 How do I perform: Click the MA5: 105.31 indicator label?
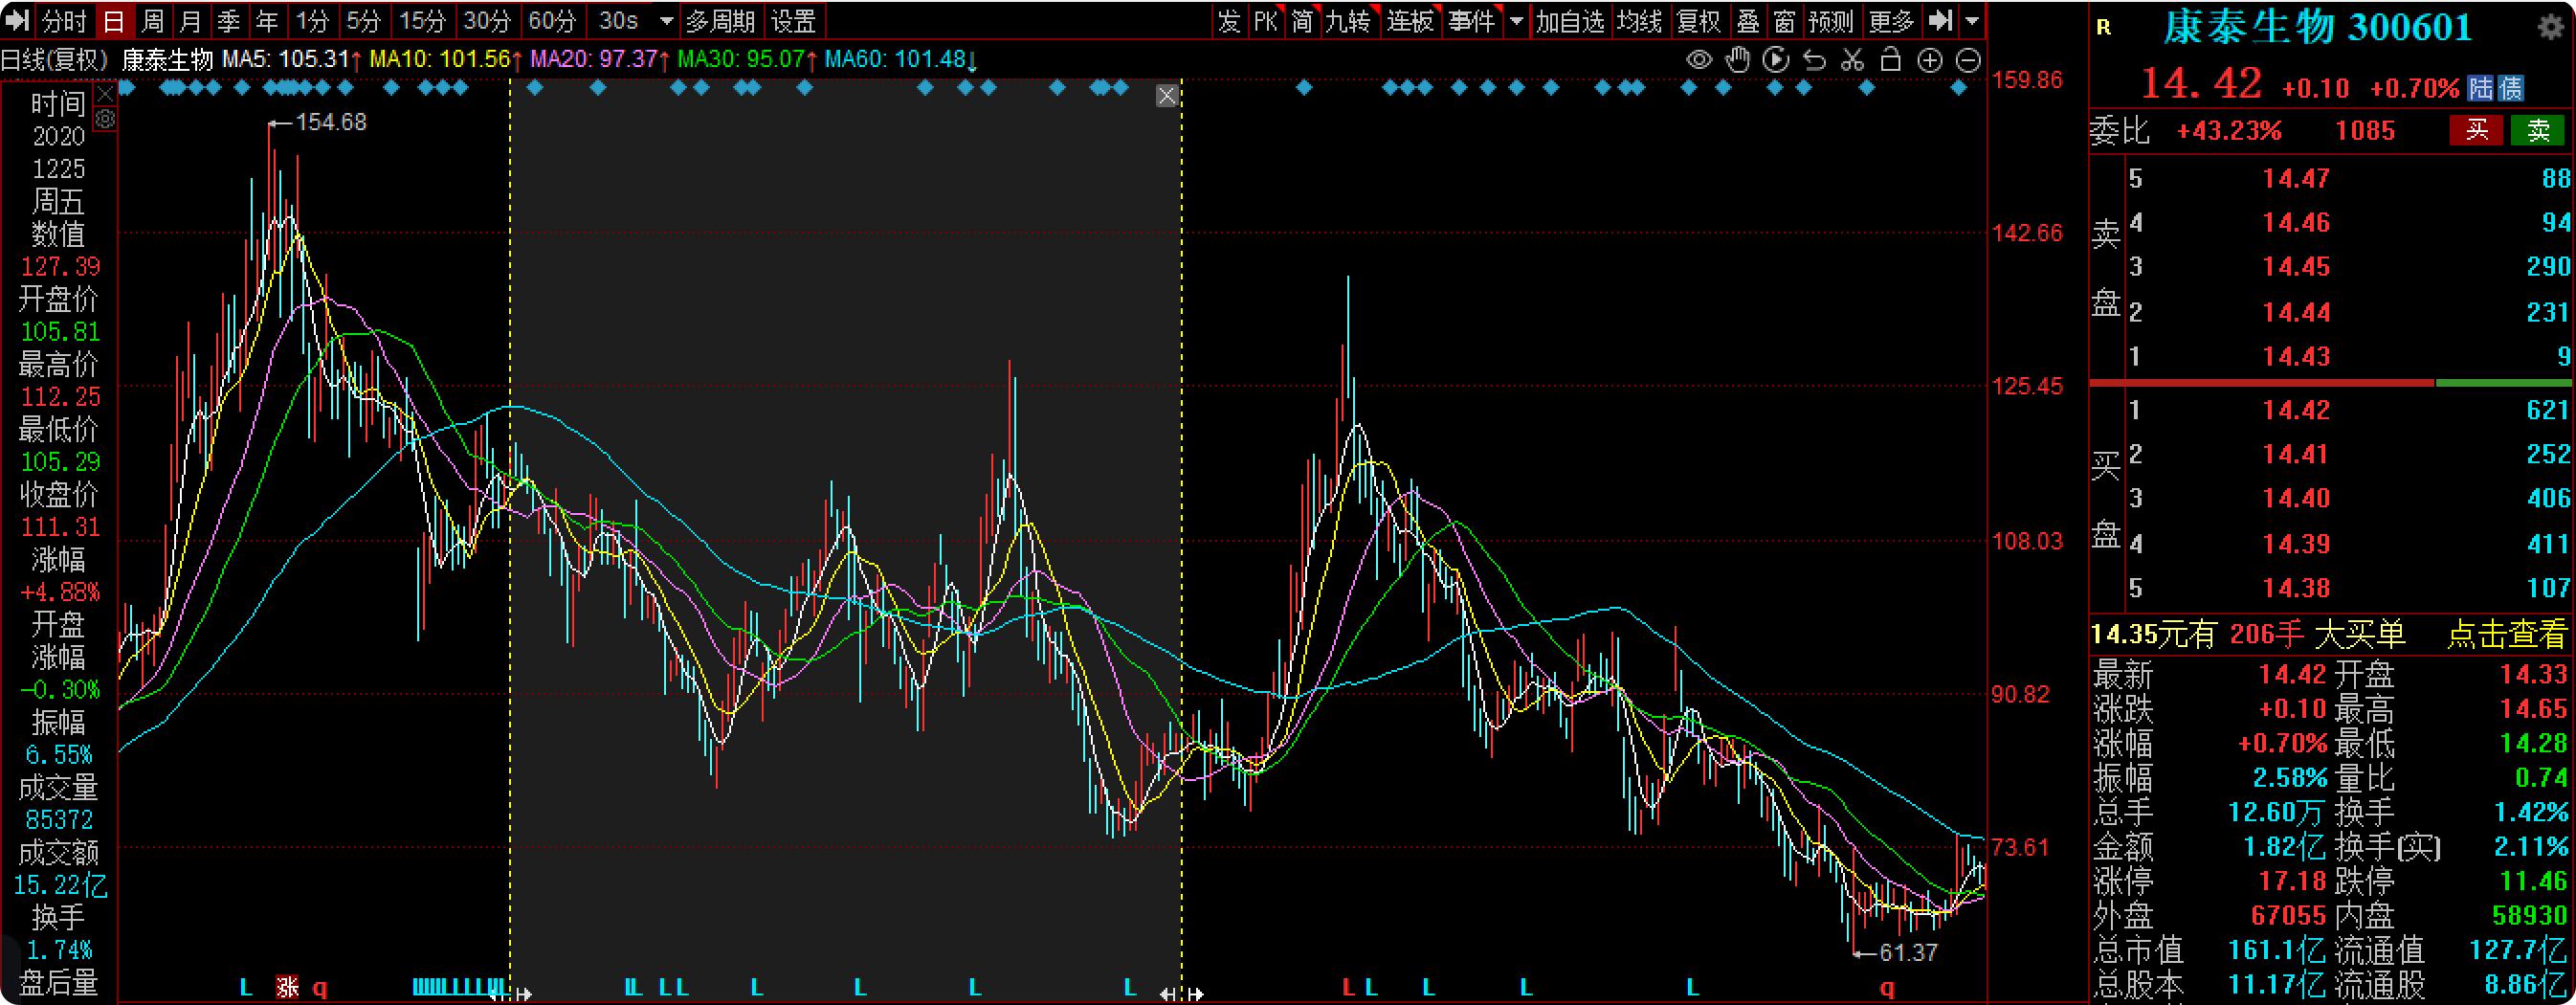pyautogui.click(x=285, y=59)
